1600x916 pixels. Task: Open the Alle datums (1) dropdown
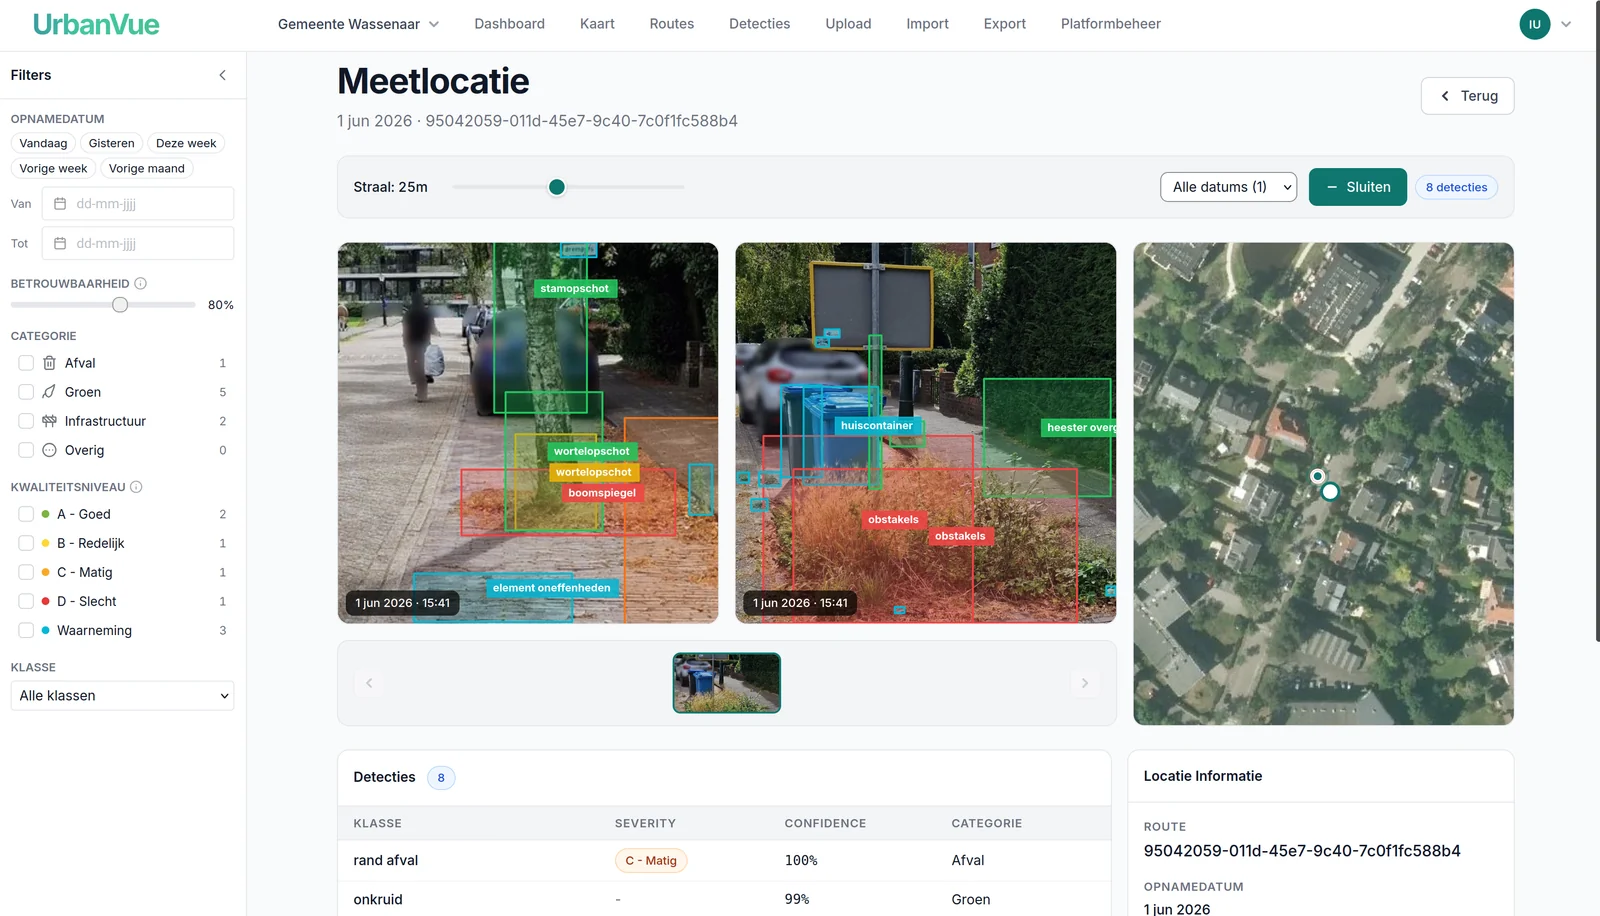pyautogui.click(x=1228, y=187)
